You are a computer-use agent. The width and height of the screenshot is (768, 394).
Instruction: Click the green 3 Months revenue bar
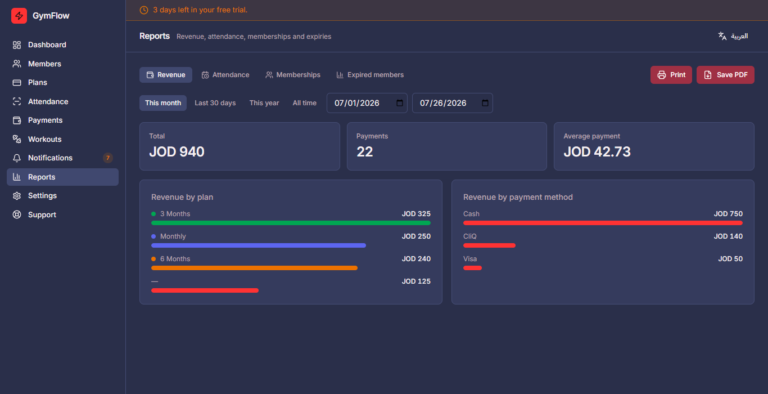point(291,223)
